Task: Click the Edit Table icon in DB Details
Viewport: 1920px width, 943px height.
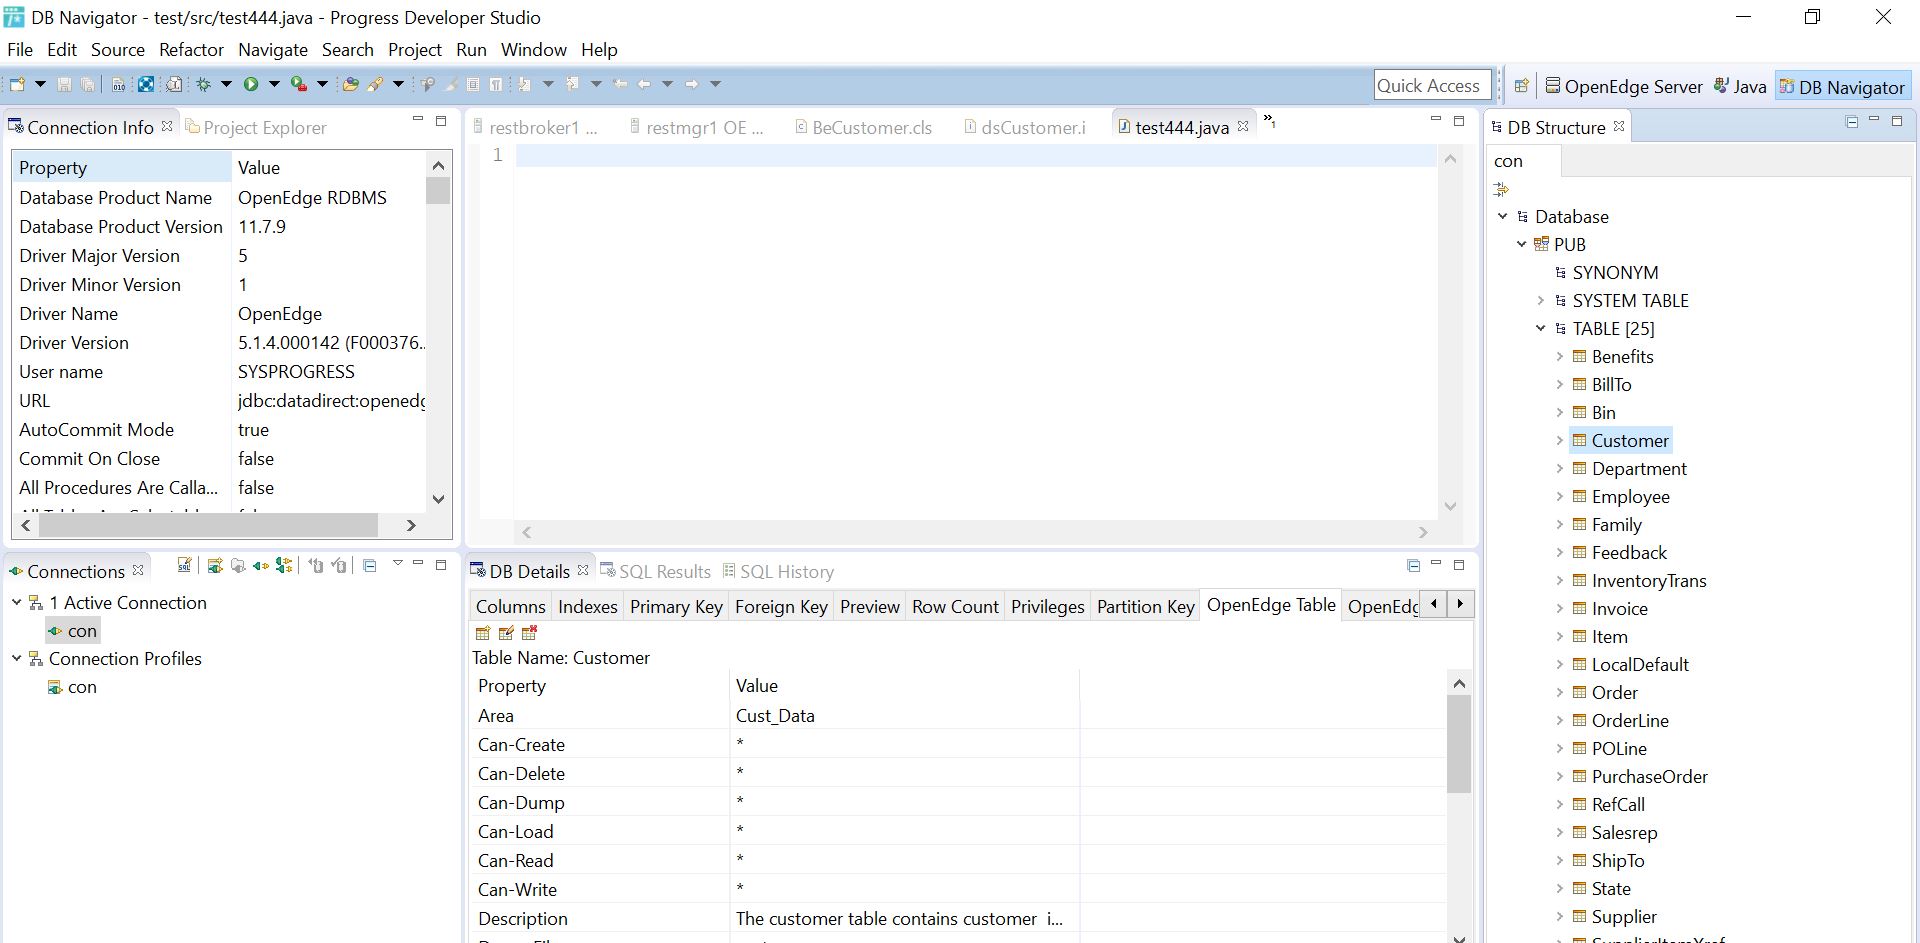Action: coord(507,634)
